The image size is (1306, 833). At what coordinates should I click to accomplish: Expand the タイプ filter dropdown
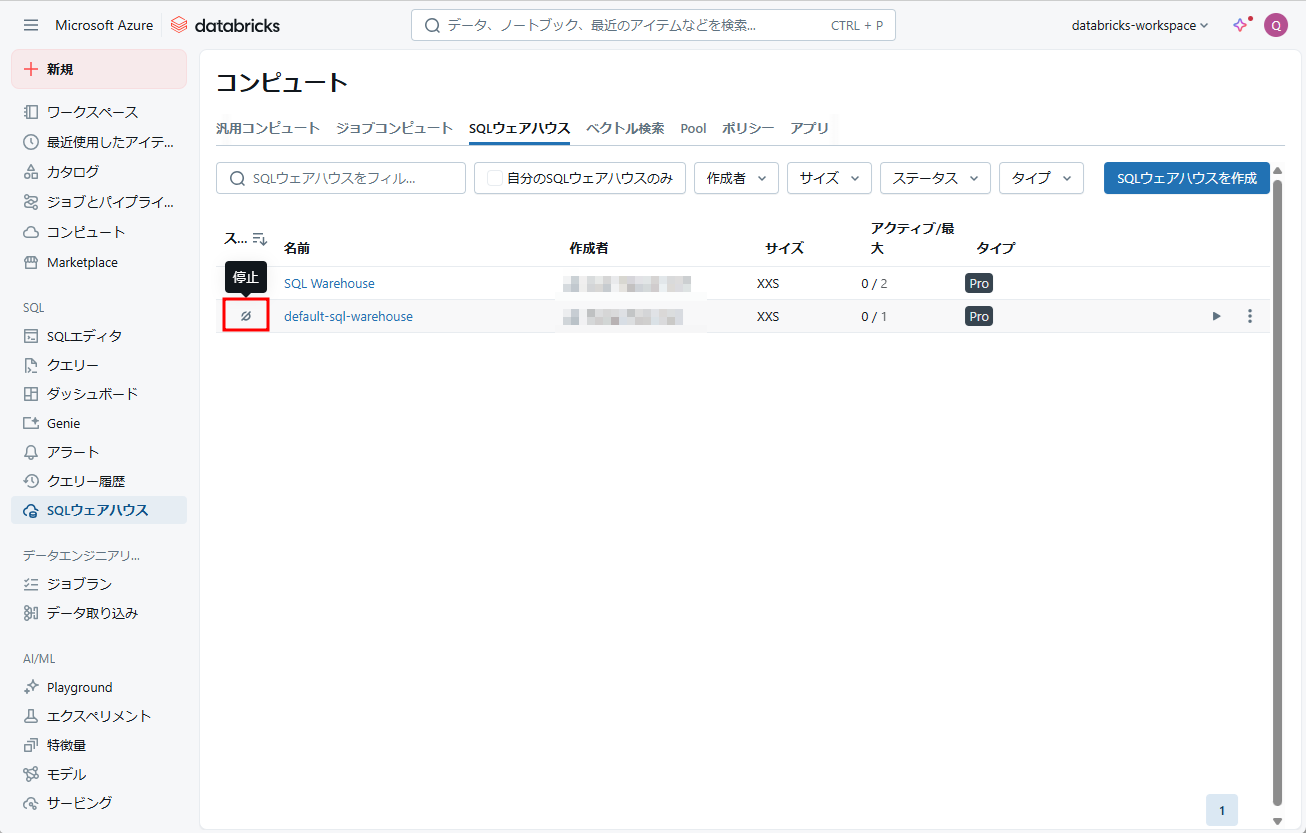1041,178
